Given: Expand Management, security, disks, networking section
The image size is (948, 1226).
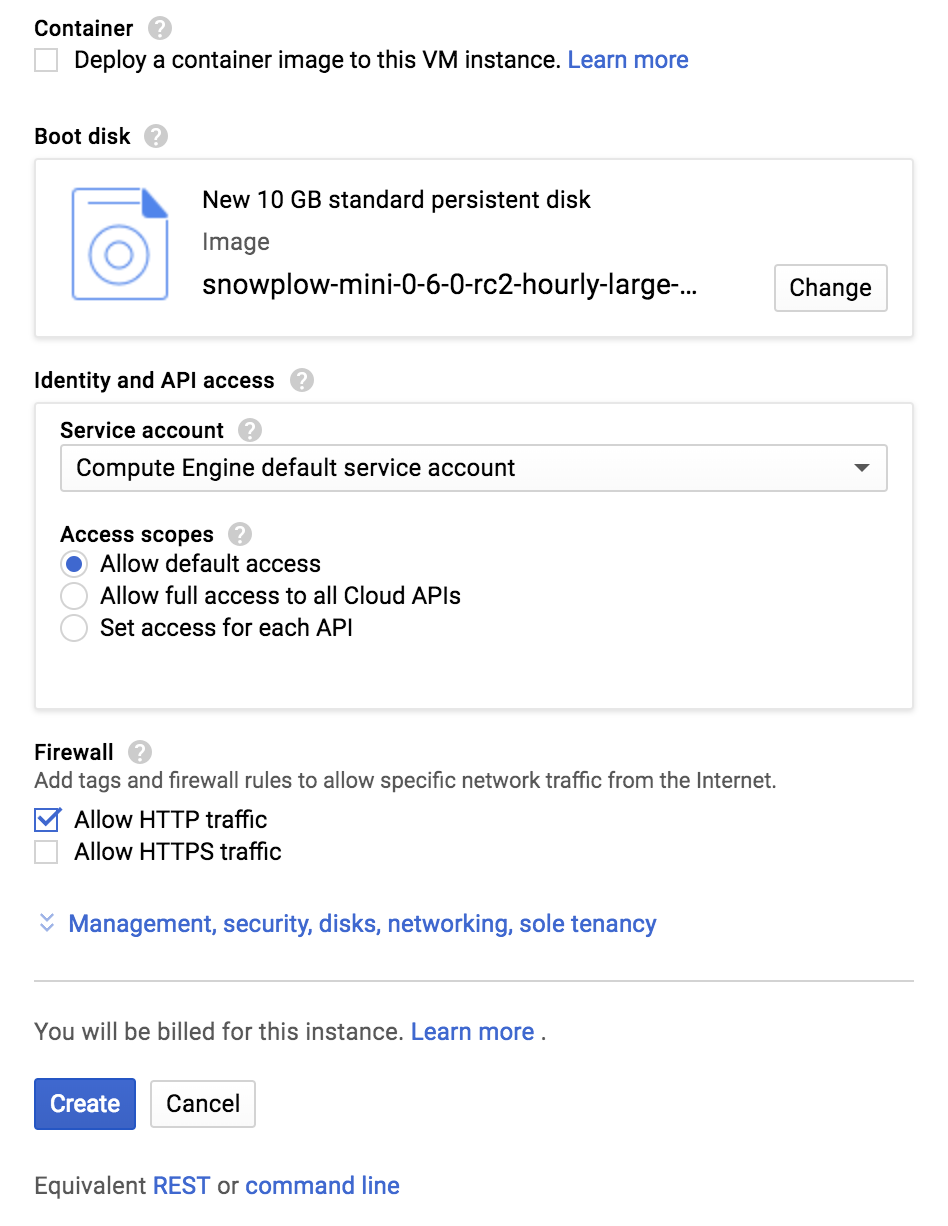Looking at the screenshot, I should point(362,923).
